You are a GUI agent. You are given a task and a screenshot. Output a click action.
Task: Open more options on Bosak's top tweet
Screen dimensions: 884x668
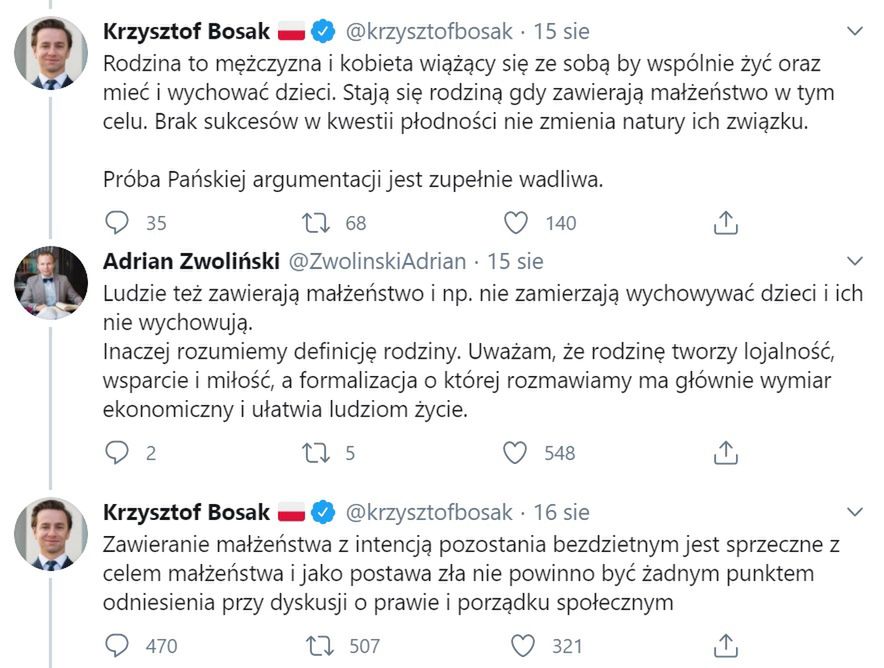coord(854,32)
